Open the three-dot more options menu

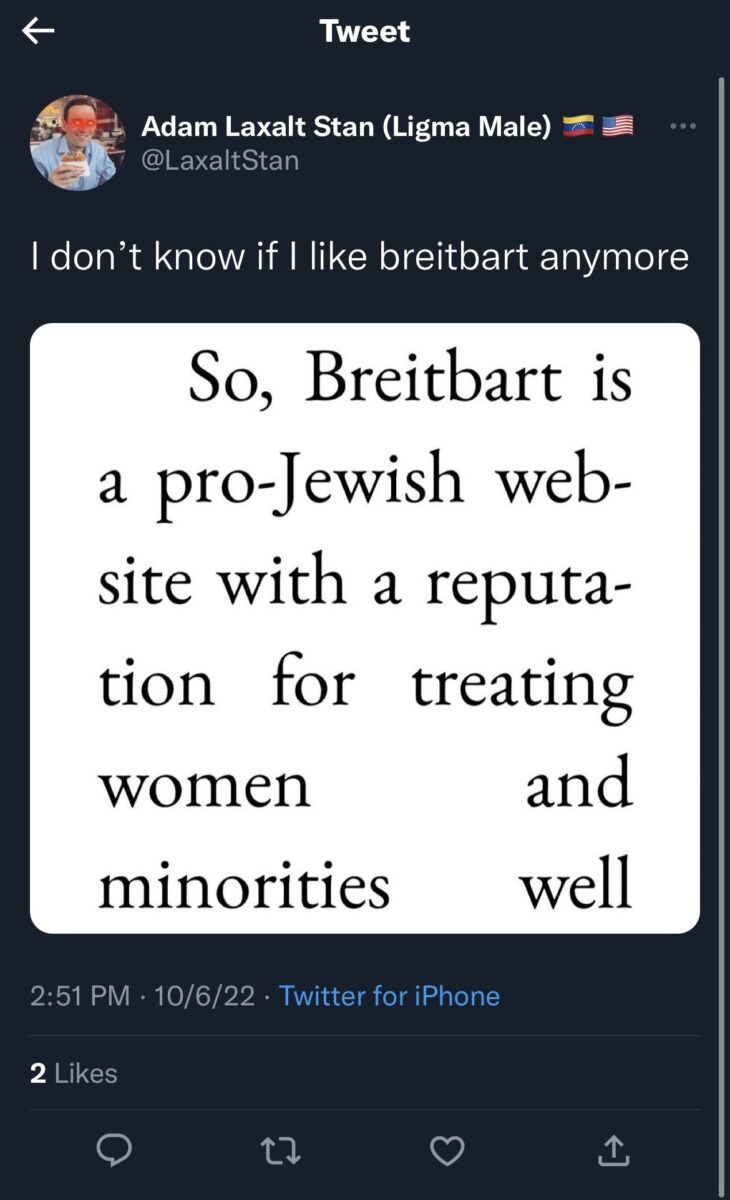pos(681,127)
